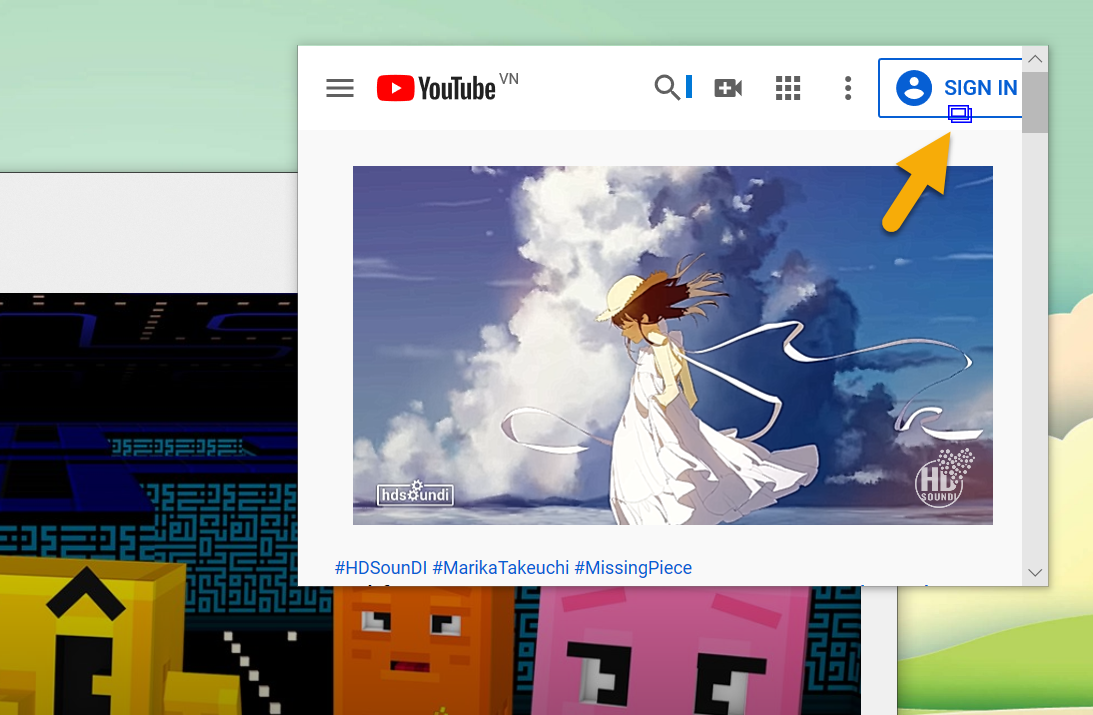Open the three-dot settings menu
The image size is (1093, 715).
[x=847, y=88]
